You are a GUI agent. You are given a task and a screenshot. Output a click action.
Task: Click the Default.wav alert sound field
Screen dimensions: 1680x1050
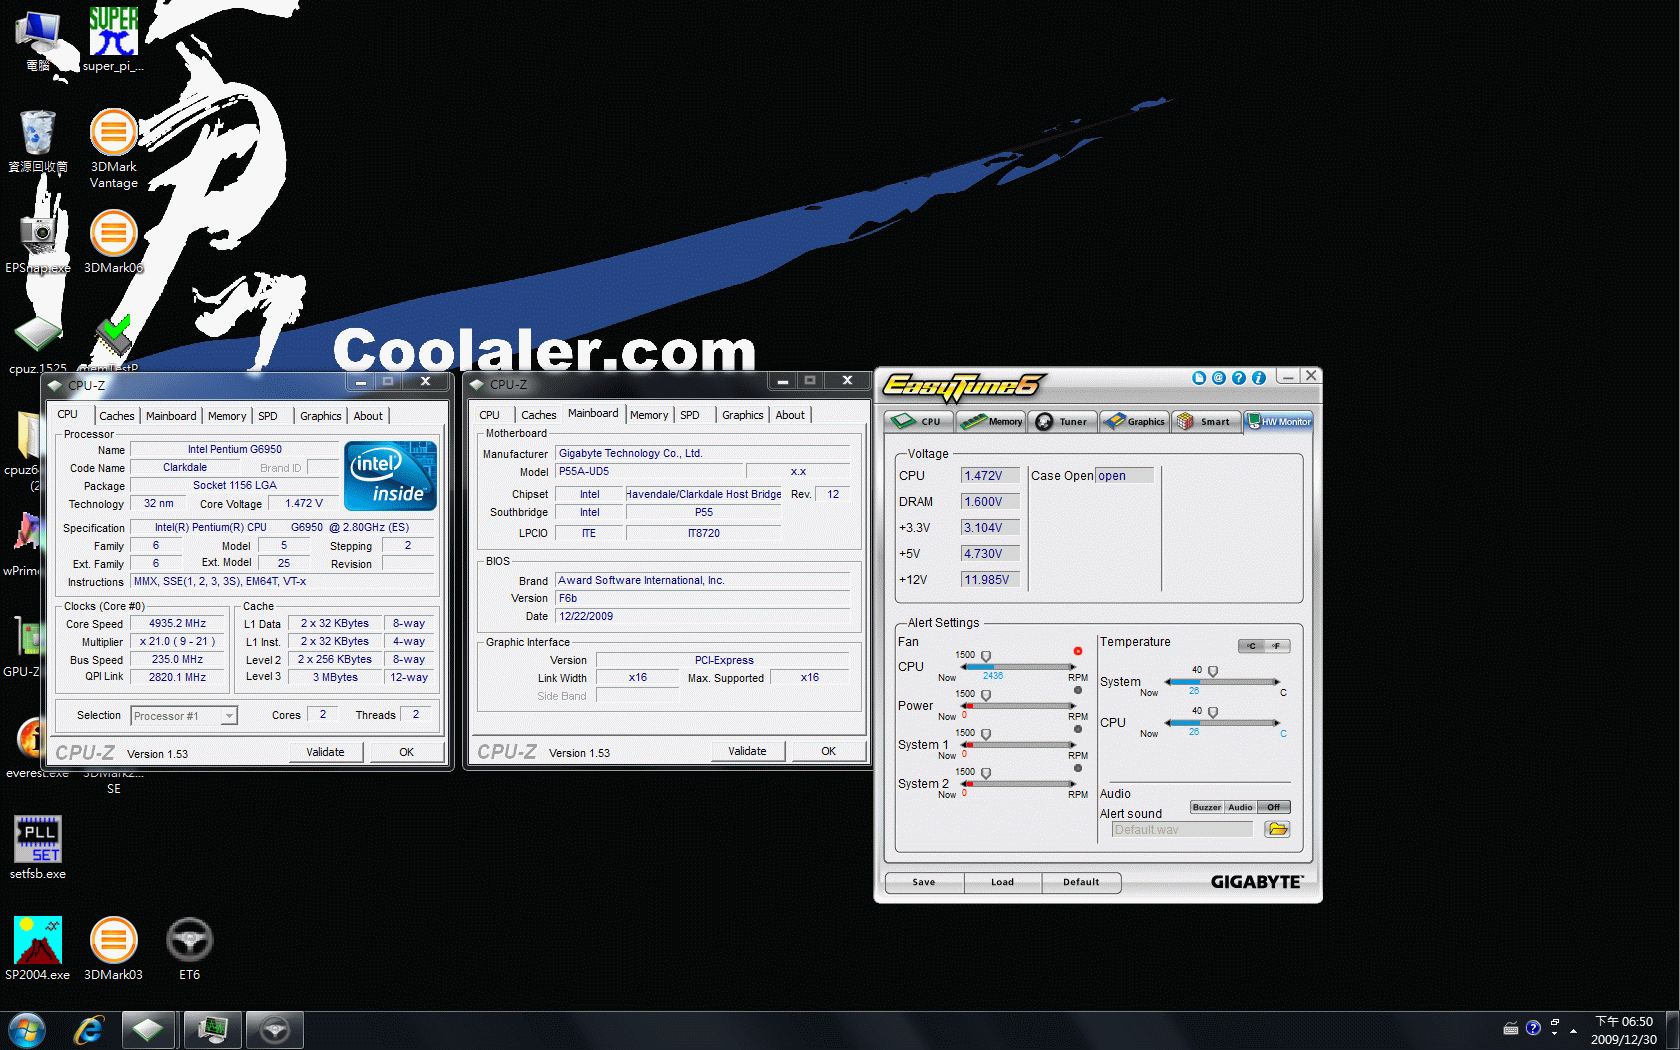[1182, 830]
